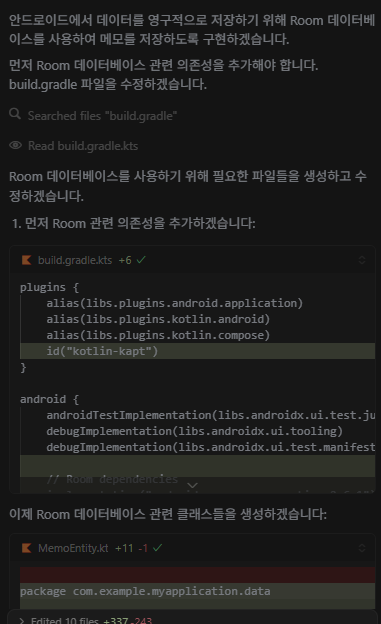
Task: Expand build.gradle.kts diff with the bottom chevron
Action: [x=192, y=486]
